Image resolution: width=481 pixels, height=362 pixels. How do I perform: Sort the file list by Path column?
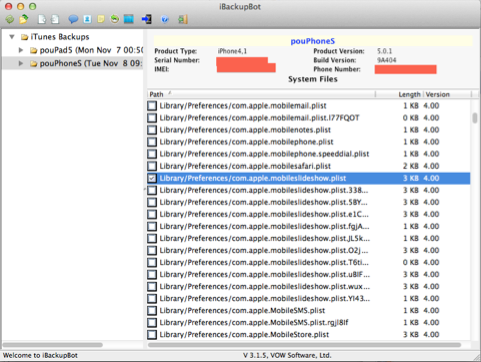pos(261,94)
